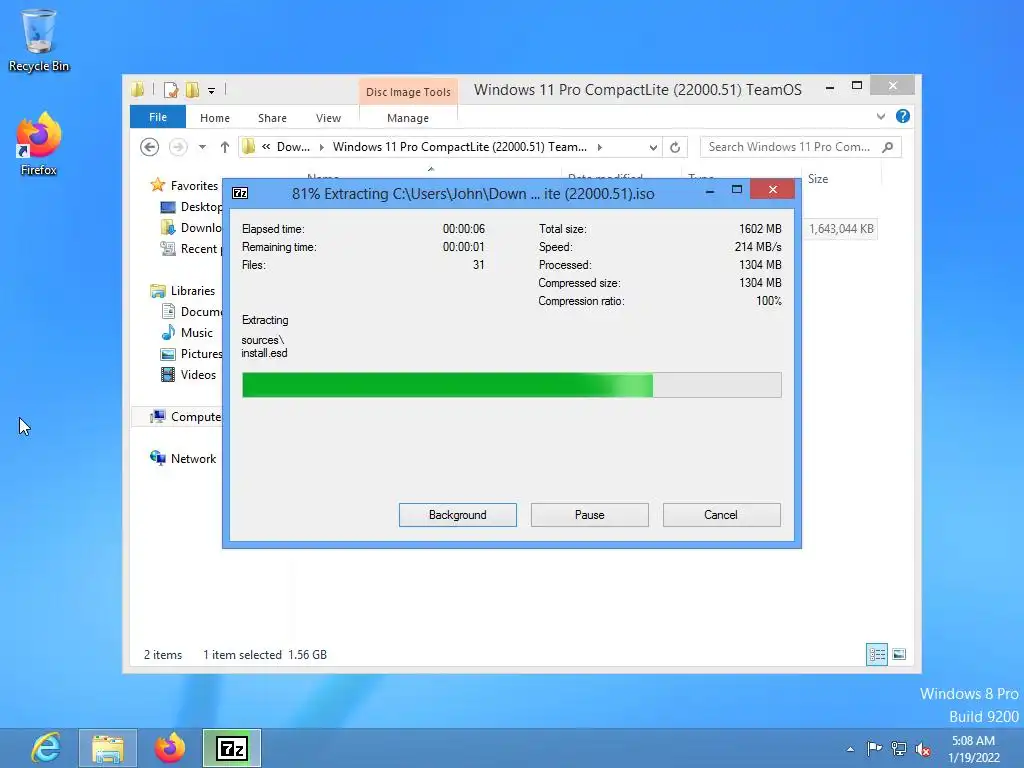The height and width of the screenshot is (768, 1024).
Task: Click the address bar double chevron overflow
Action: [x=266, y=146]
